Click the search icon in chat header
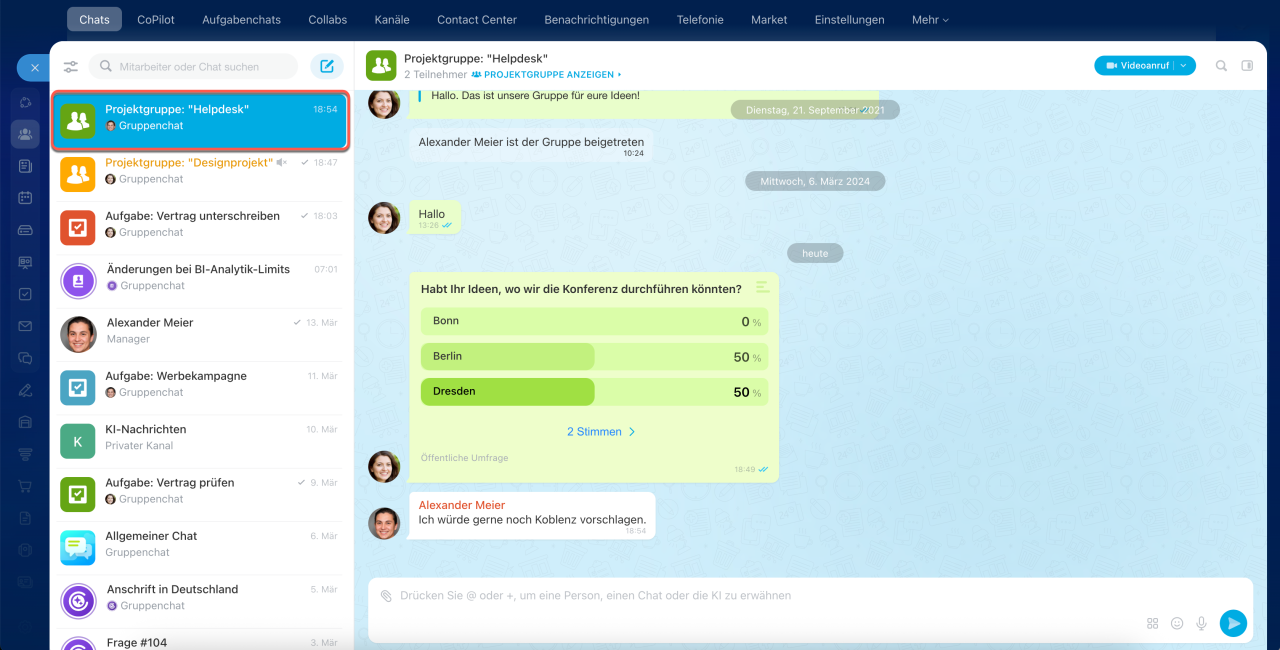 coord(1221,66)
